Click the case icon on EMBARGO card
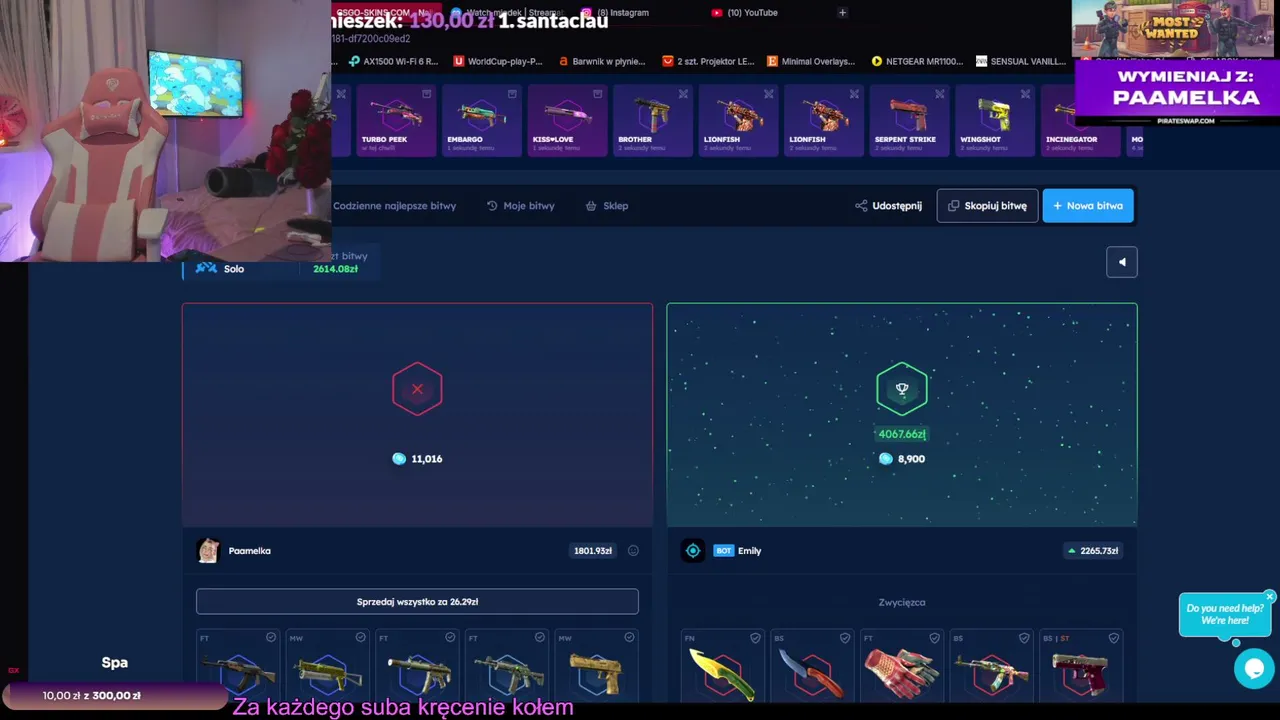This screenshot has height=720, width=1280. click(x=512, y=94)
